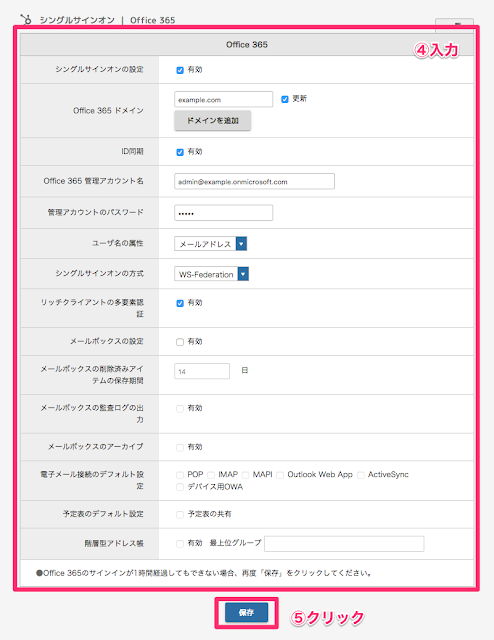Enable メールボックスの設定 checkbox
This screenshot has height=640, width=494.
point(180,342)
